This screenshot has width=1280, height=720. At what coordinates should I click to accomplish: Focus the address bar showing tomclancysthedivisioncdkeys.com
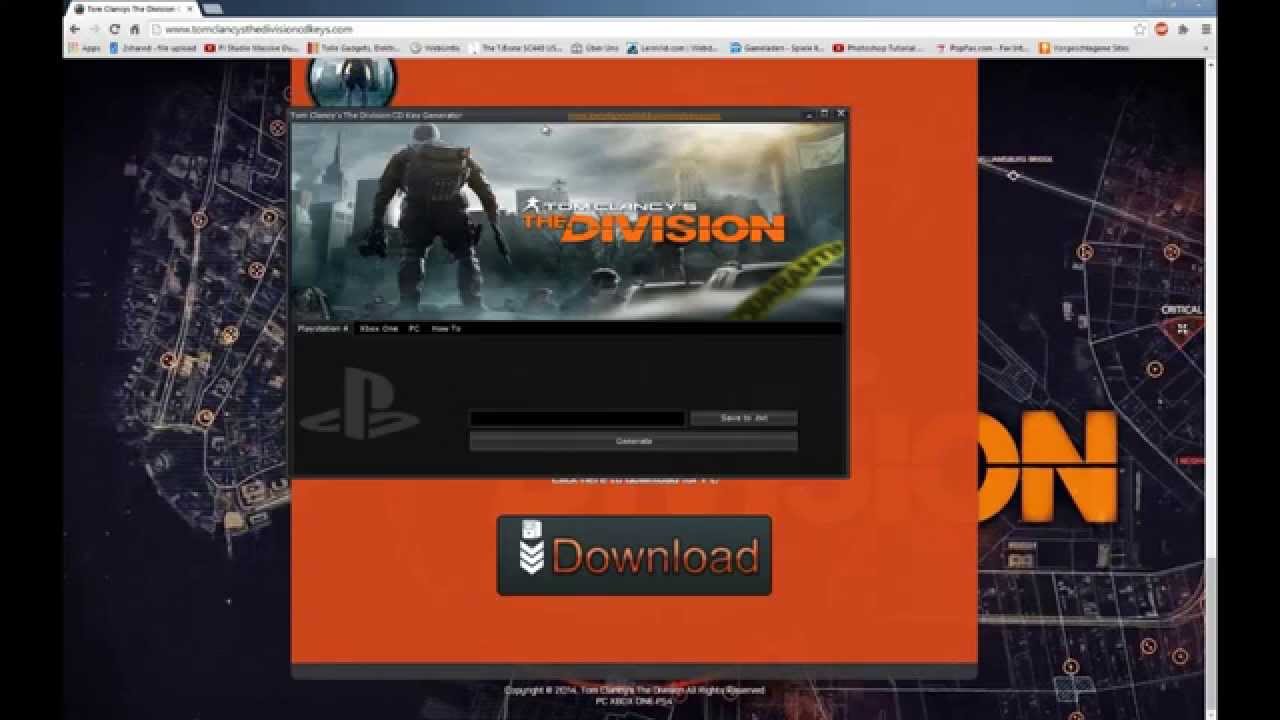point(640,29)
